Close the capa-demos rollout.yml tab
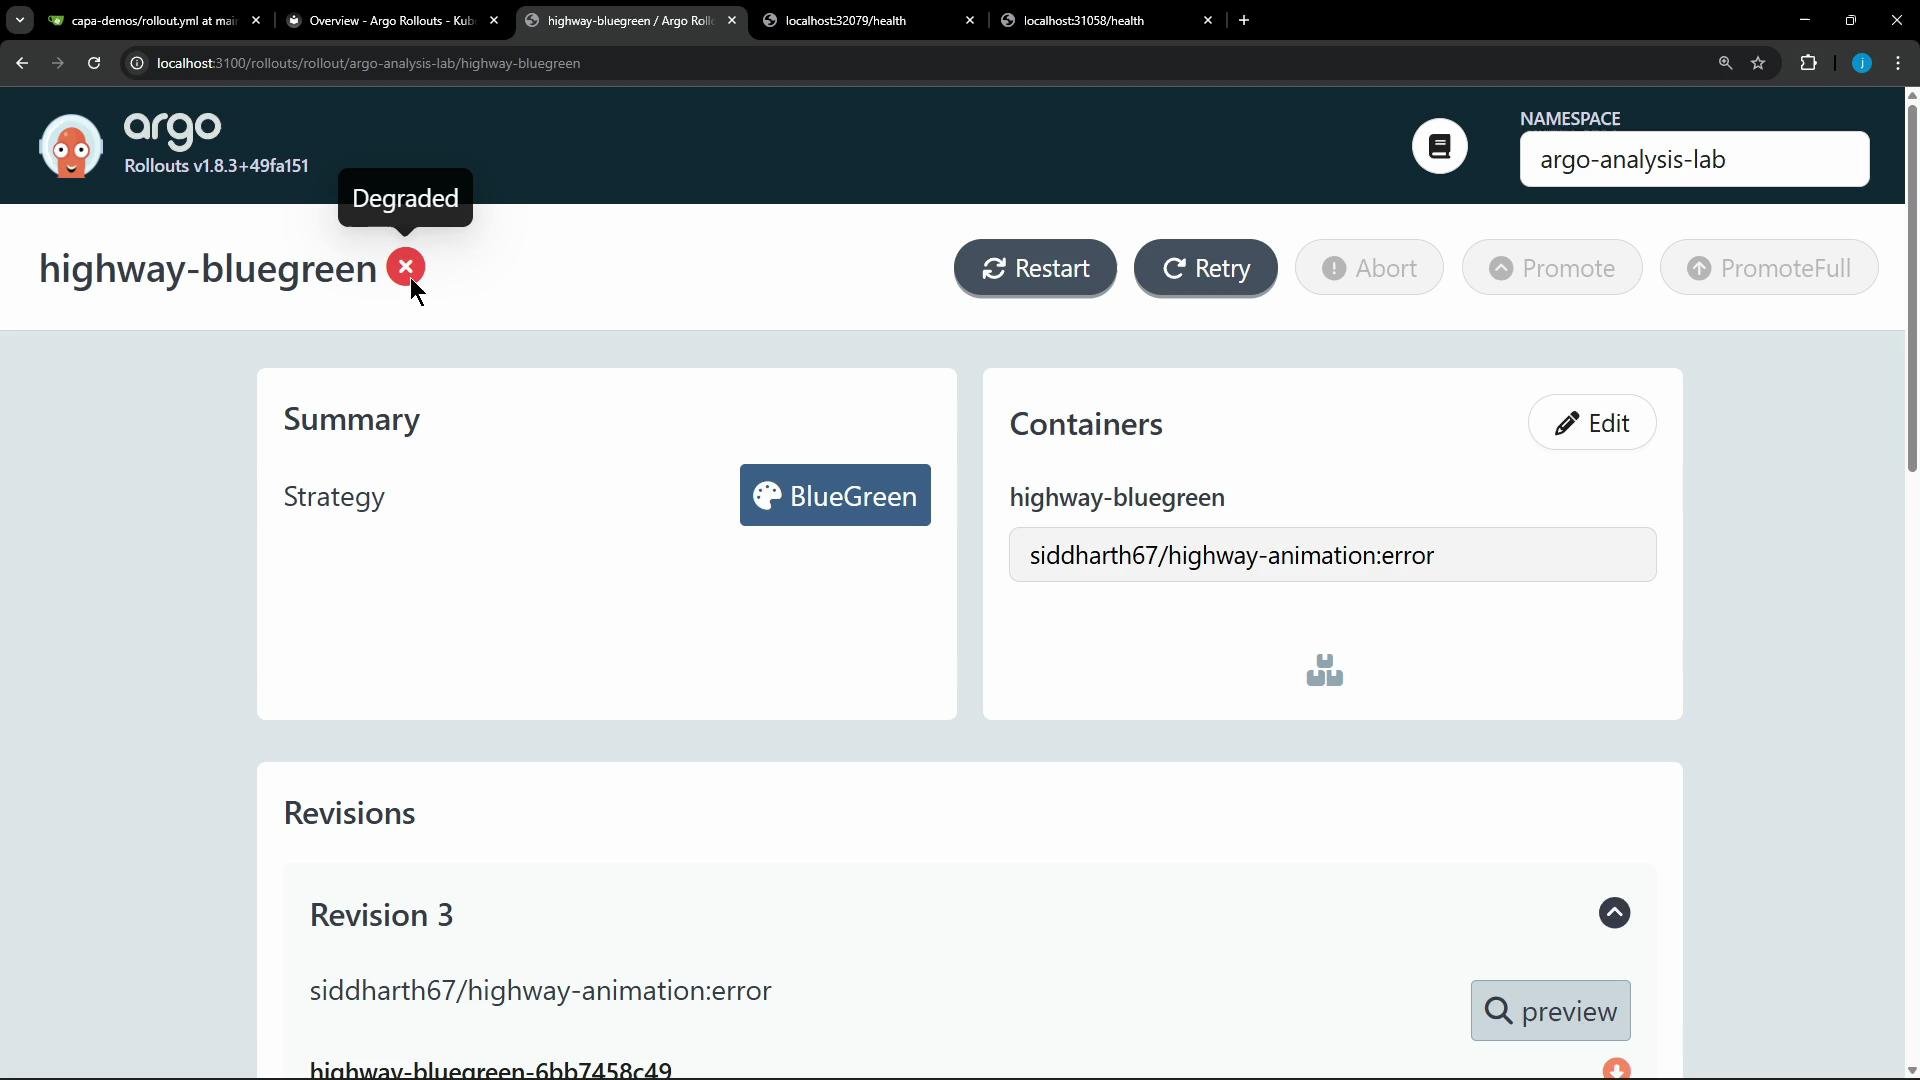 [x=256, y=20]
